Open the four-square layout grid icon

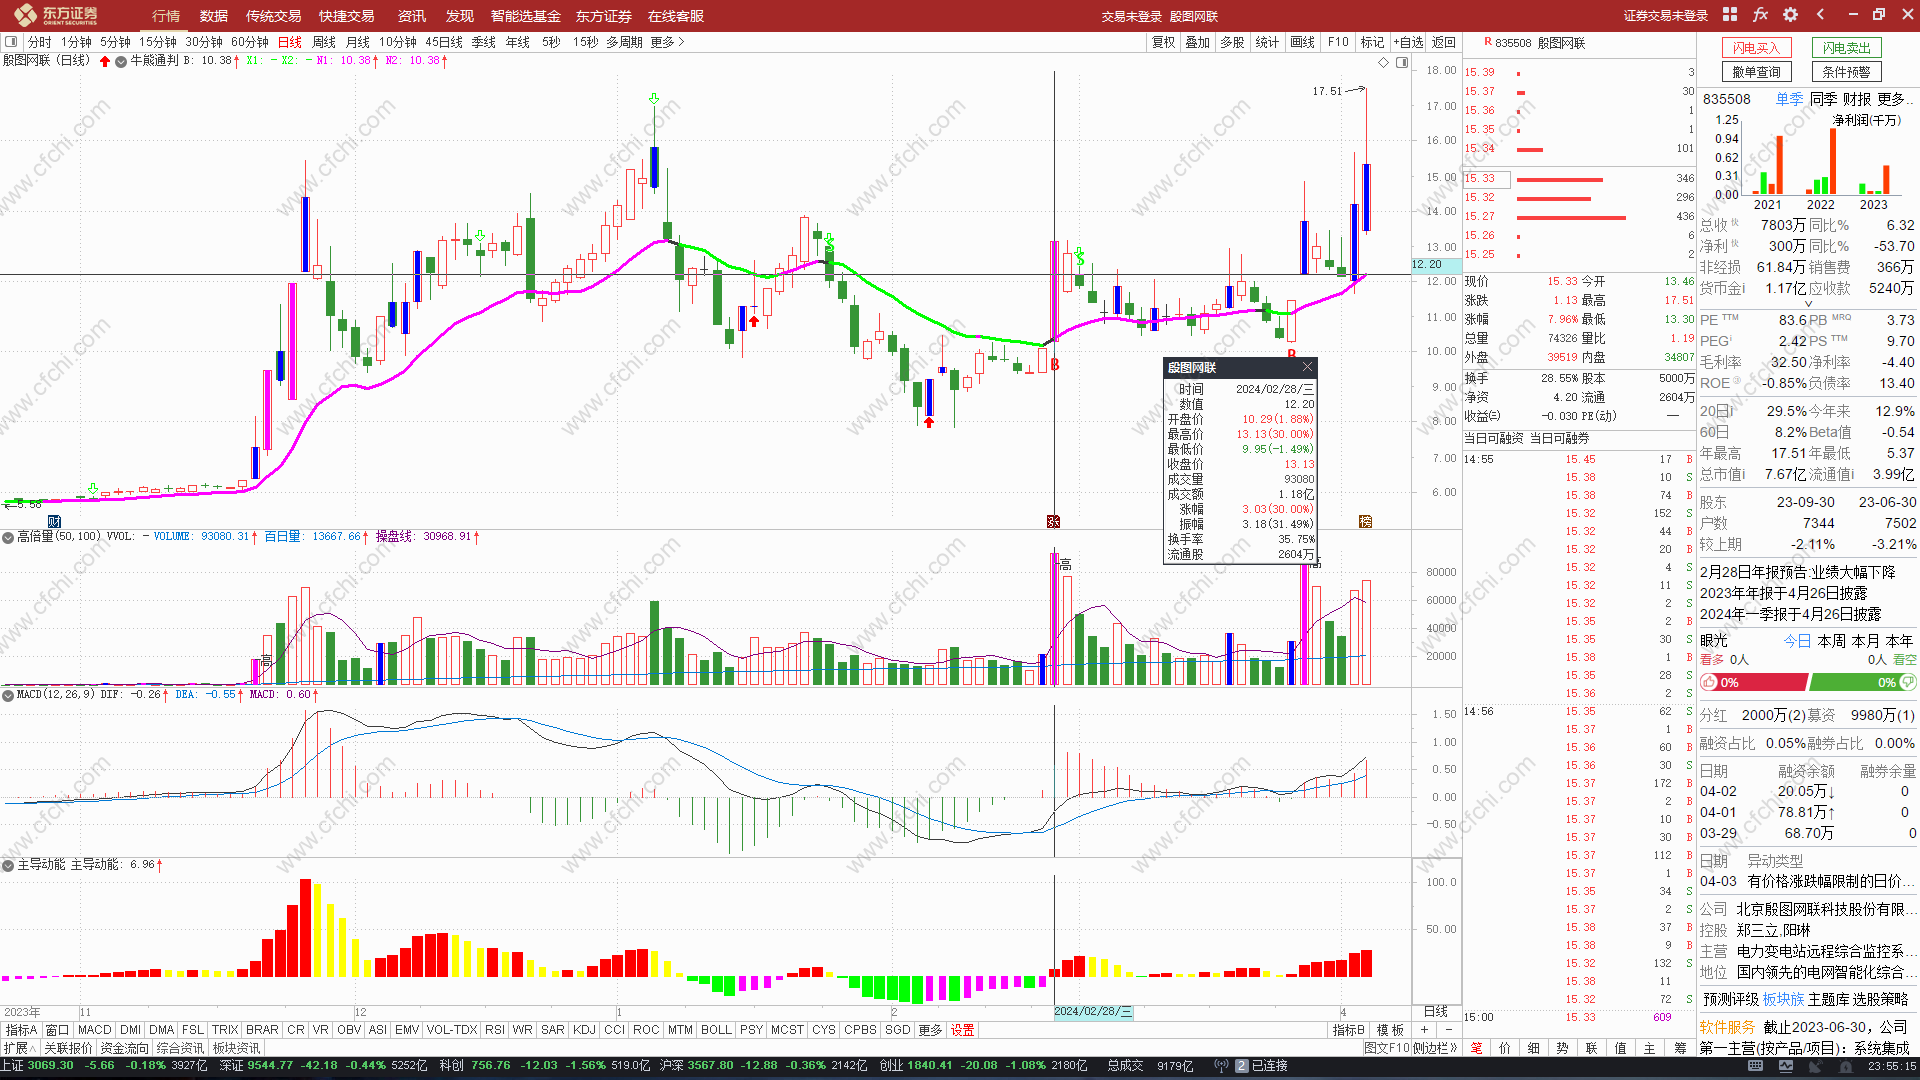point(1730,15)
